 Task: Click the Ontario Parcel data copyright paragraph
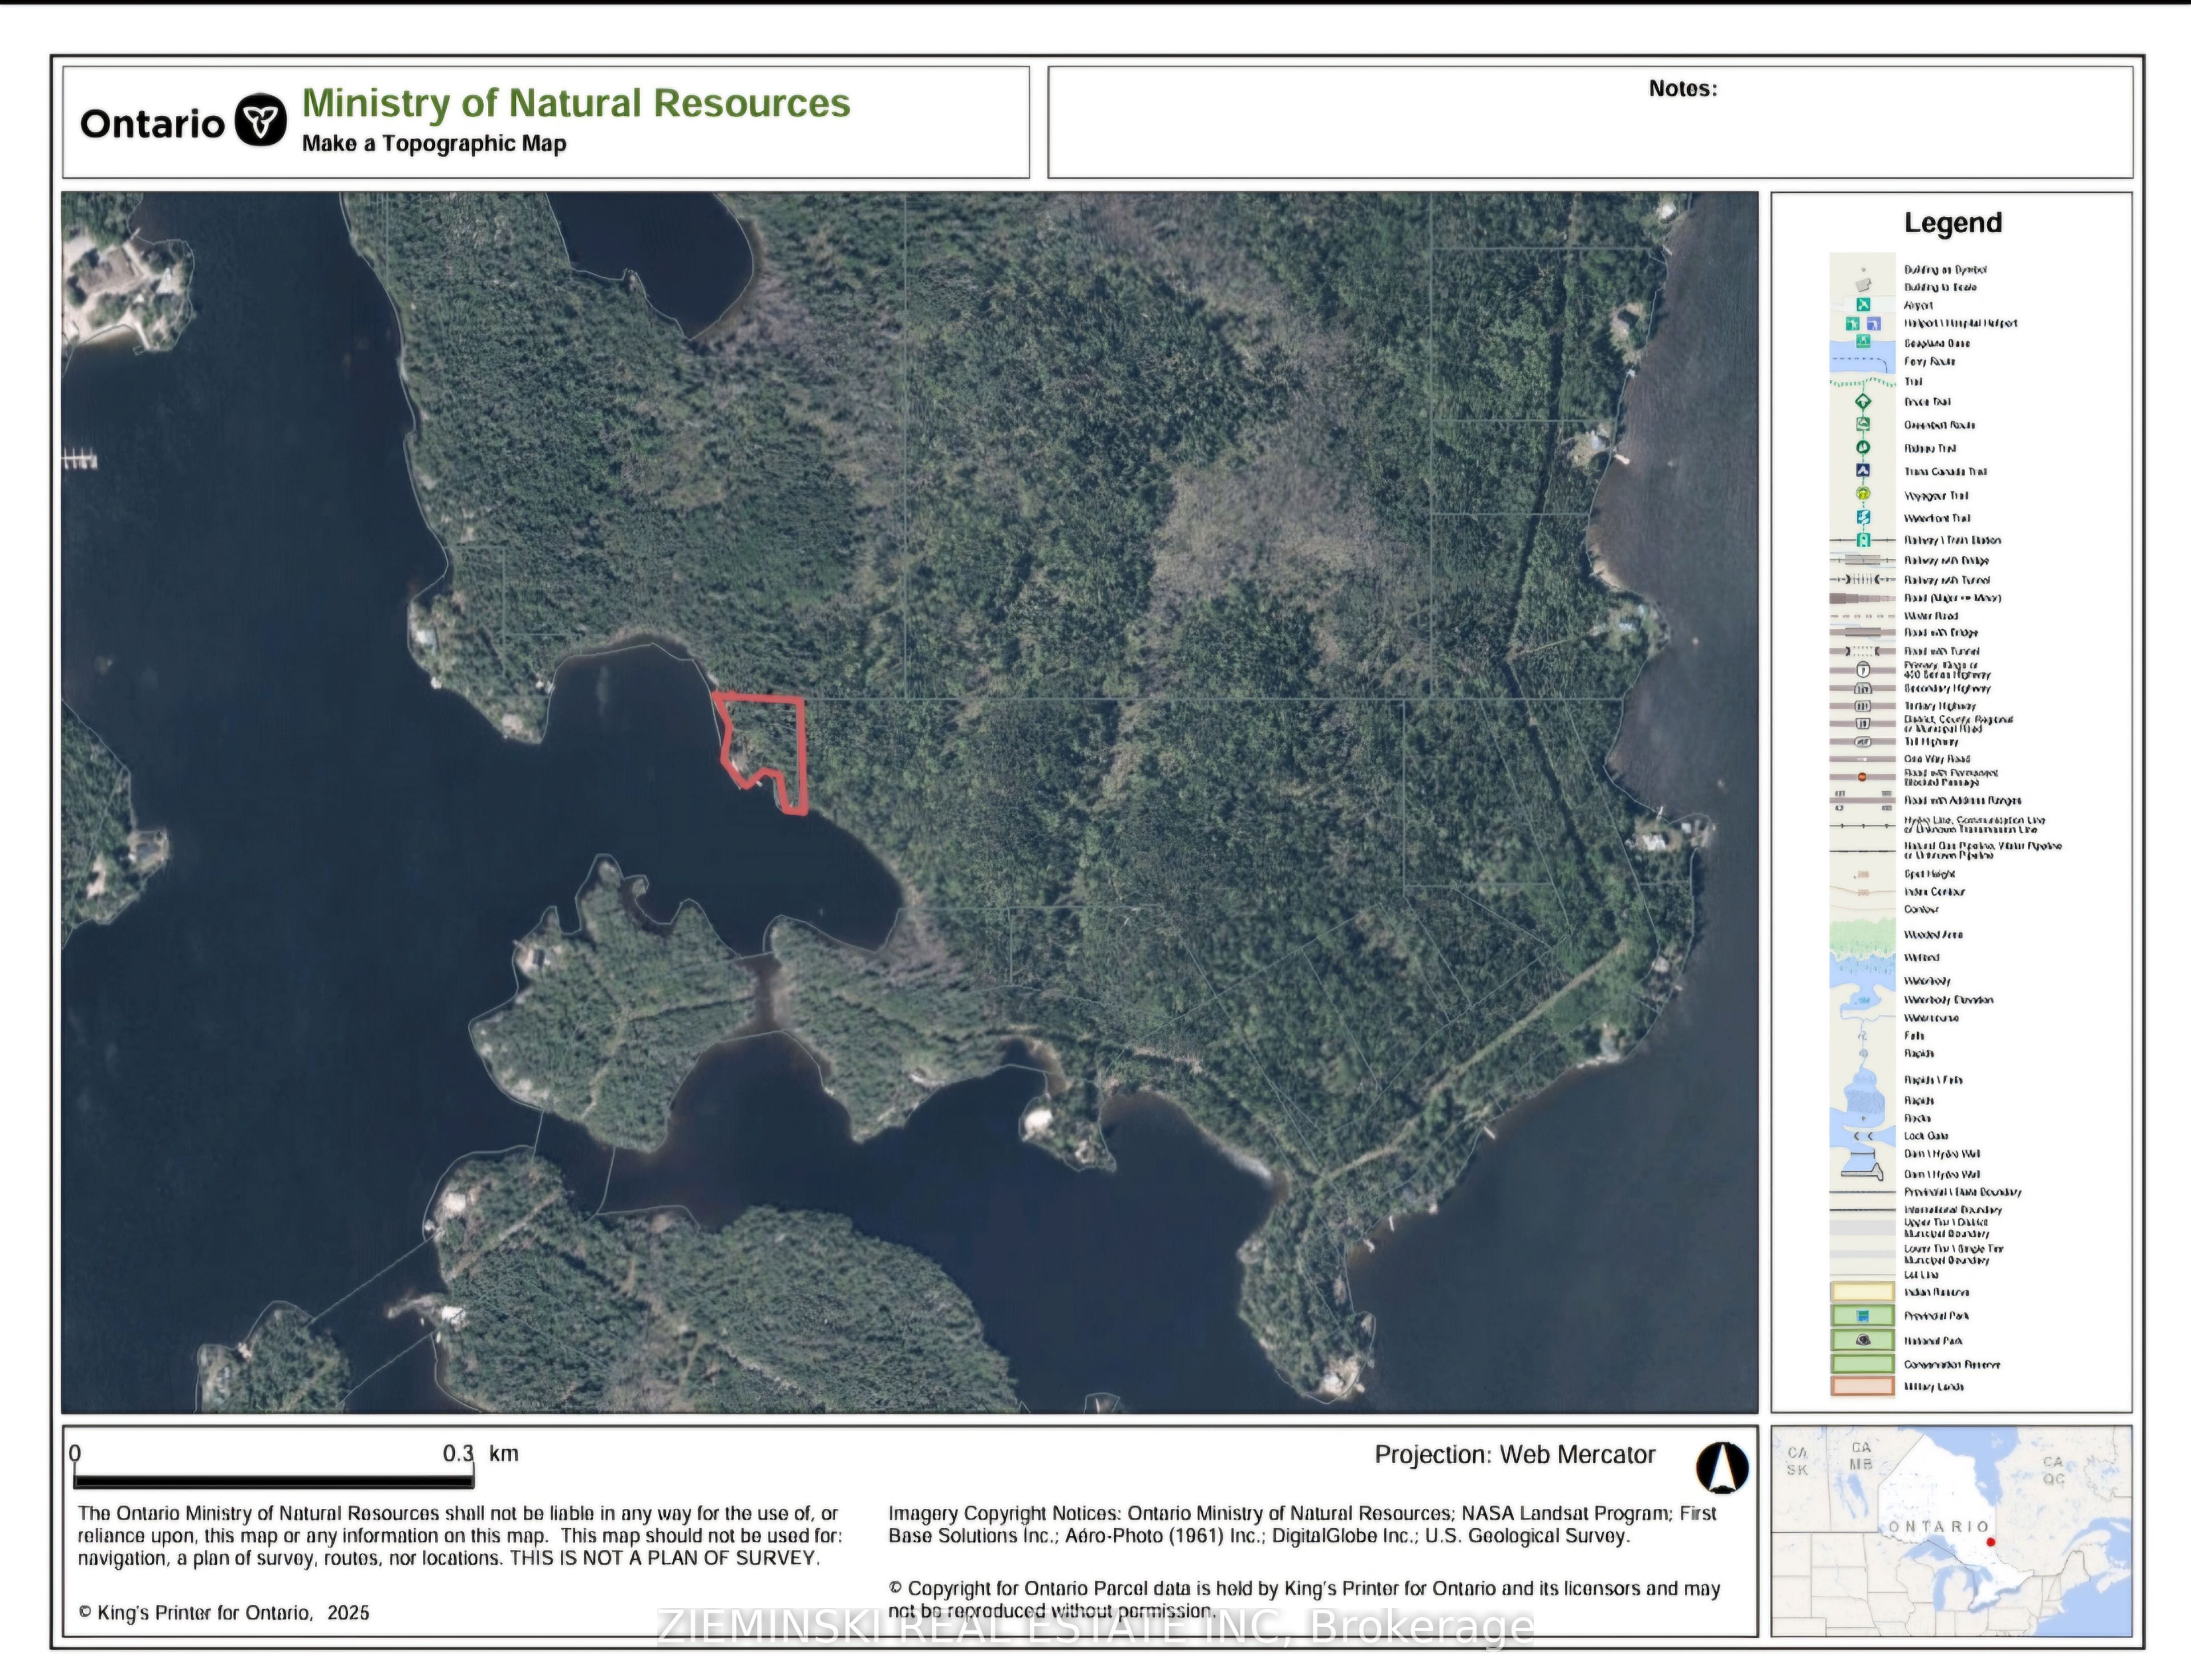tap(1304, 1599)
